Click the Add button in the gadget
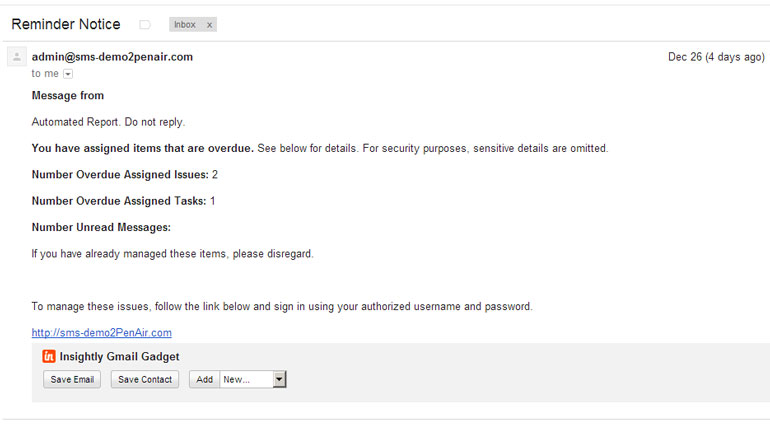The image size is (770, 425). point(204,379)
